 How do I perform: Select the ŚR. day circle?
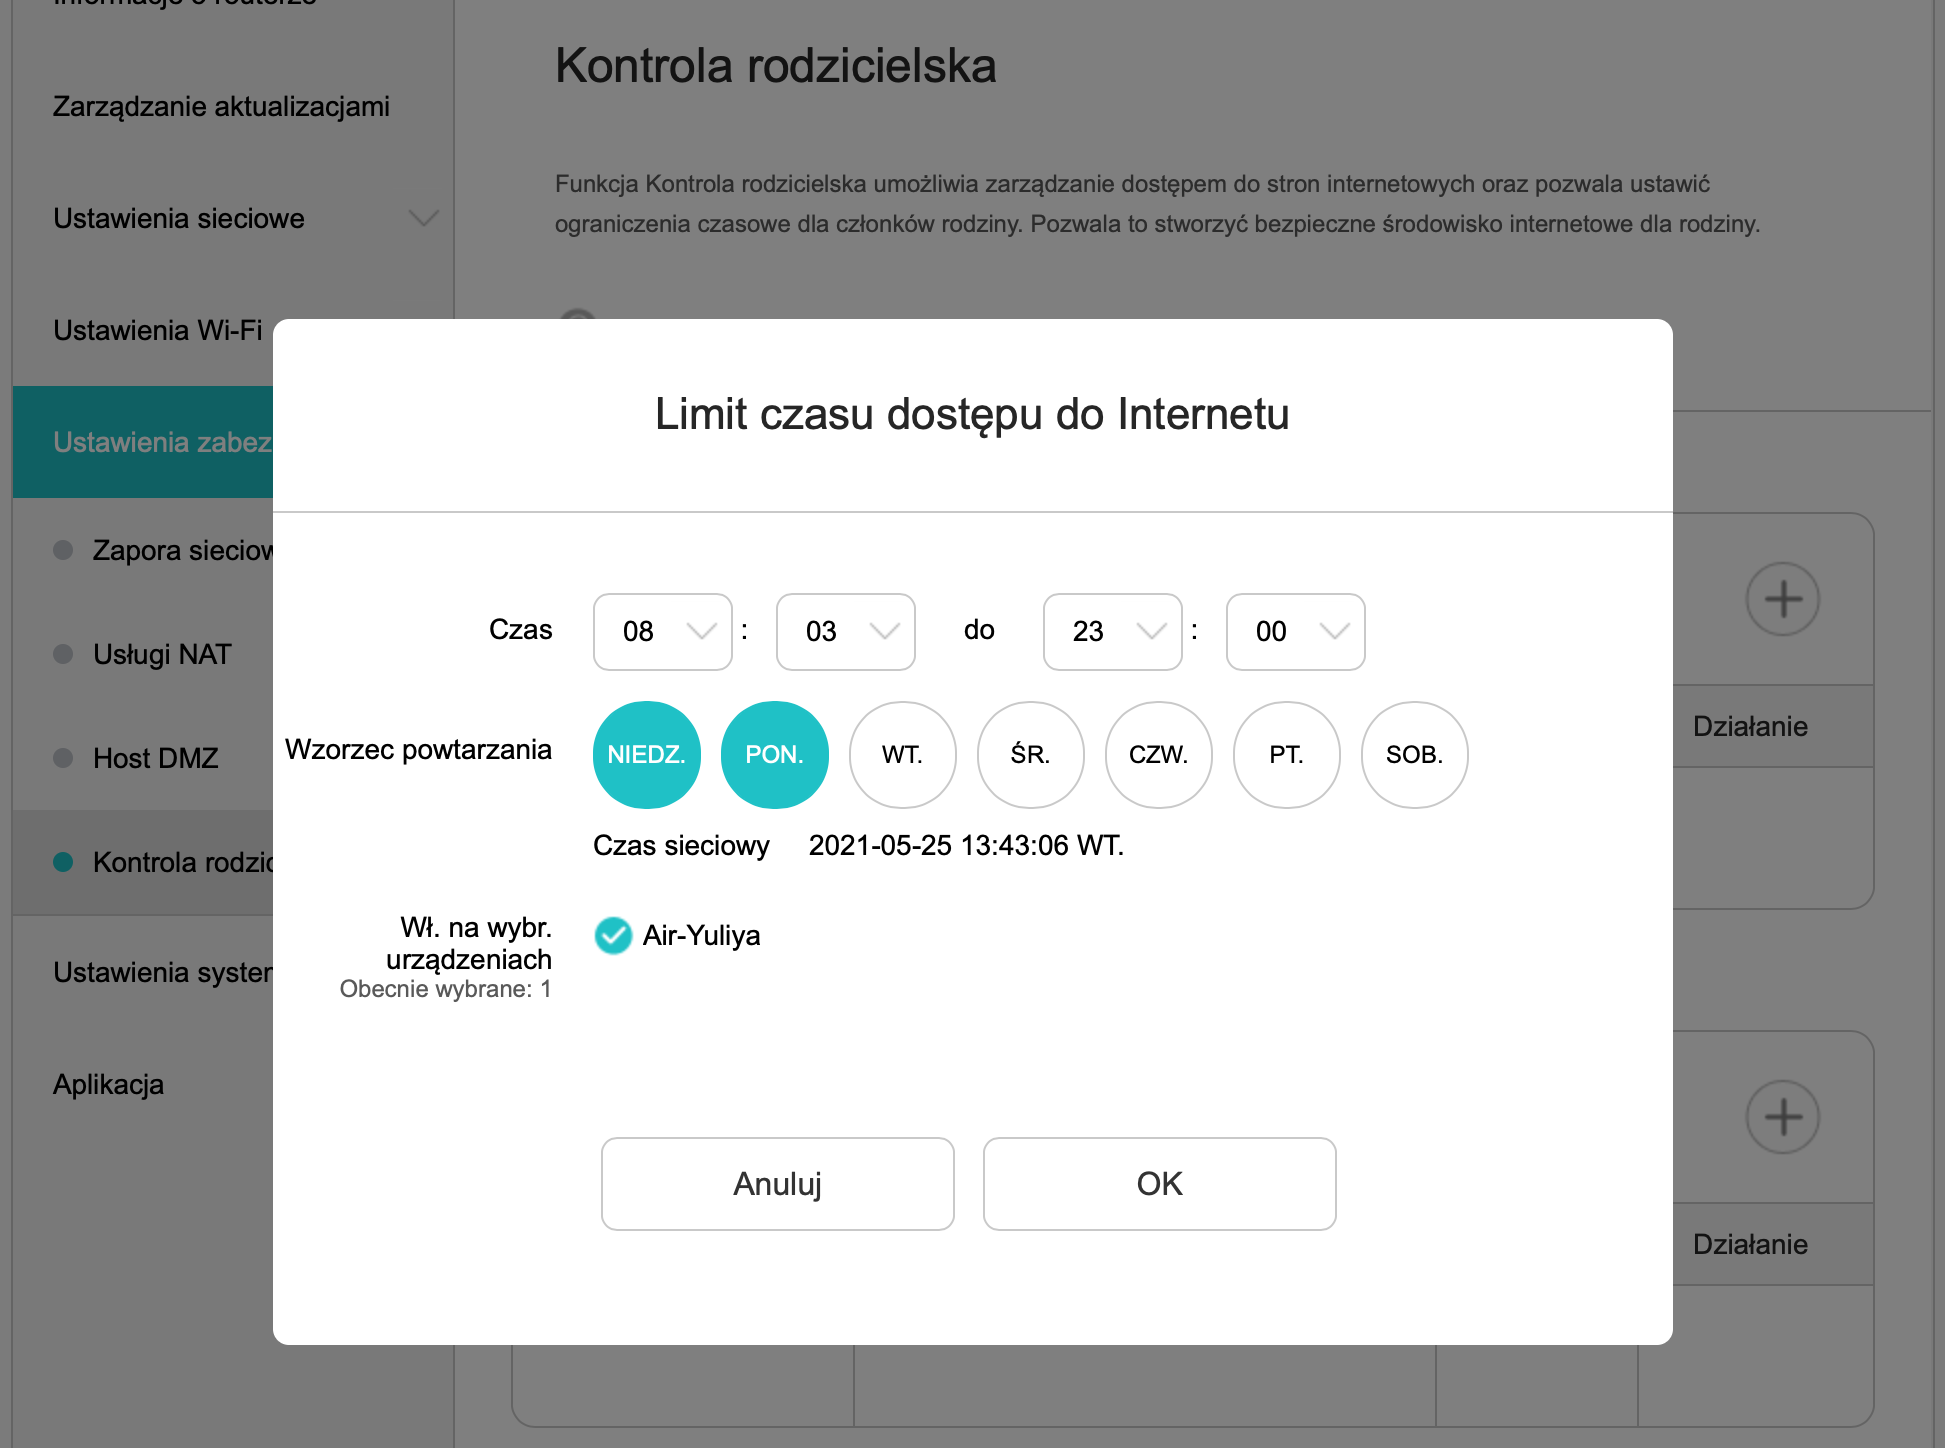click(1030, 755)
